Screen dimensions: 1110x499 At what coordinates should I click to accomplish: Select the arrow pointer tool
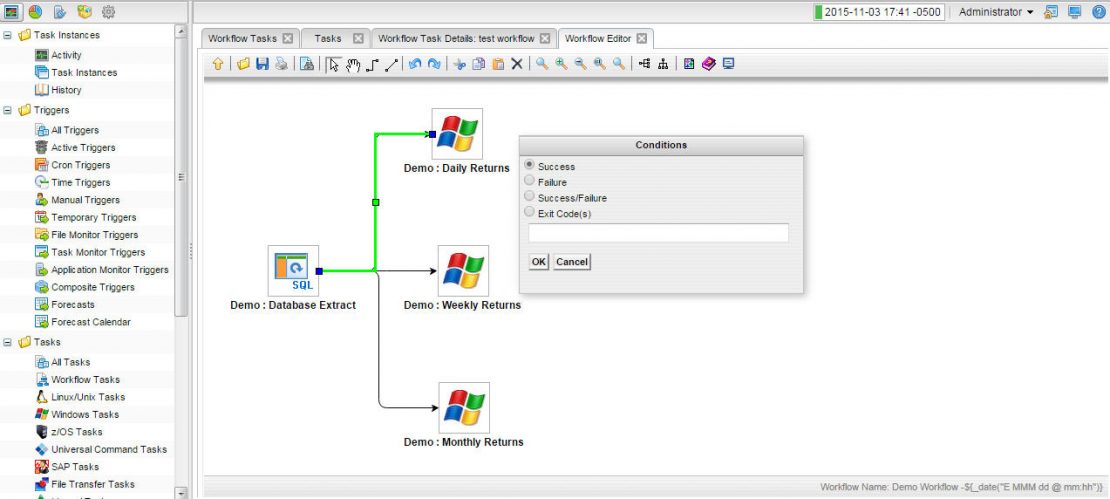(x=333, y=64)
